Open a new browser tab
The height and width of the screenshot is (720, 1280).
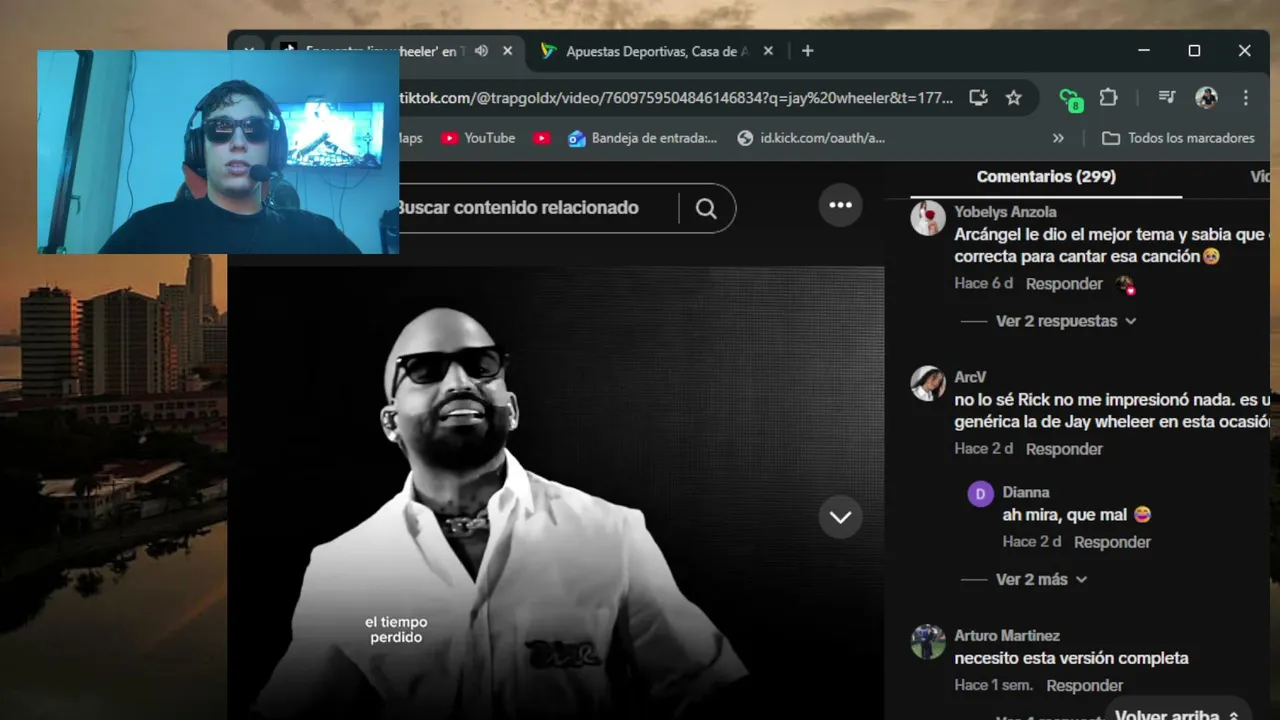click(x=807, y=51)
